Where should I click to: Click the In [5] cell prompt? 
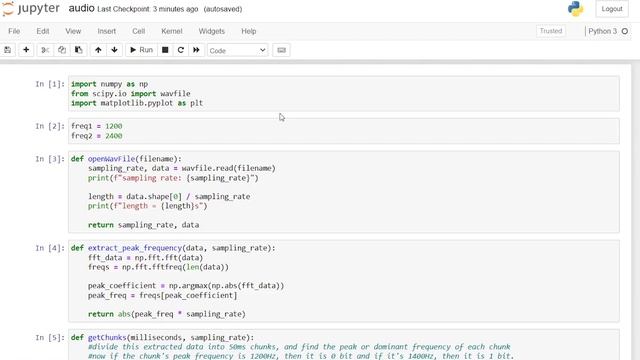tap(50, 338)
